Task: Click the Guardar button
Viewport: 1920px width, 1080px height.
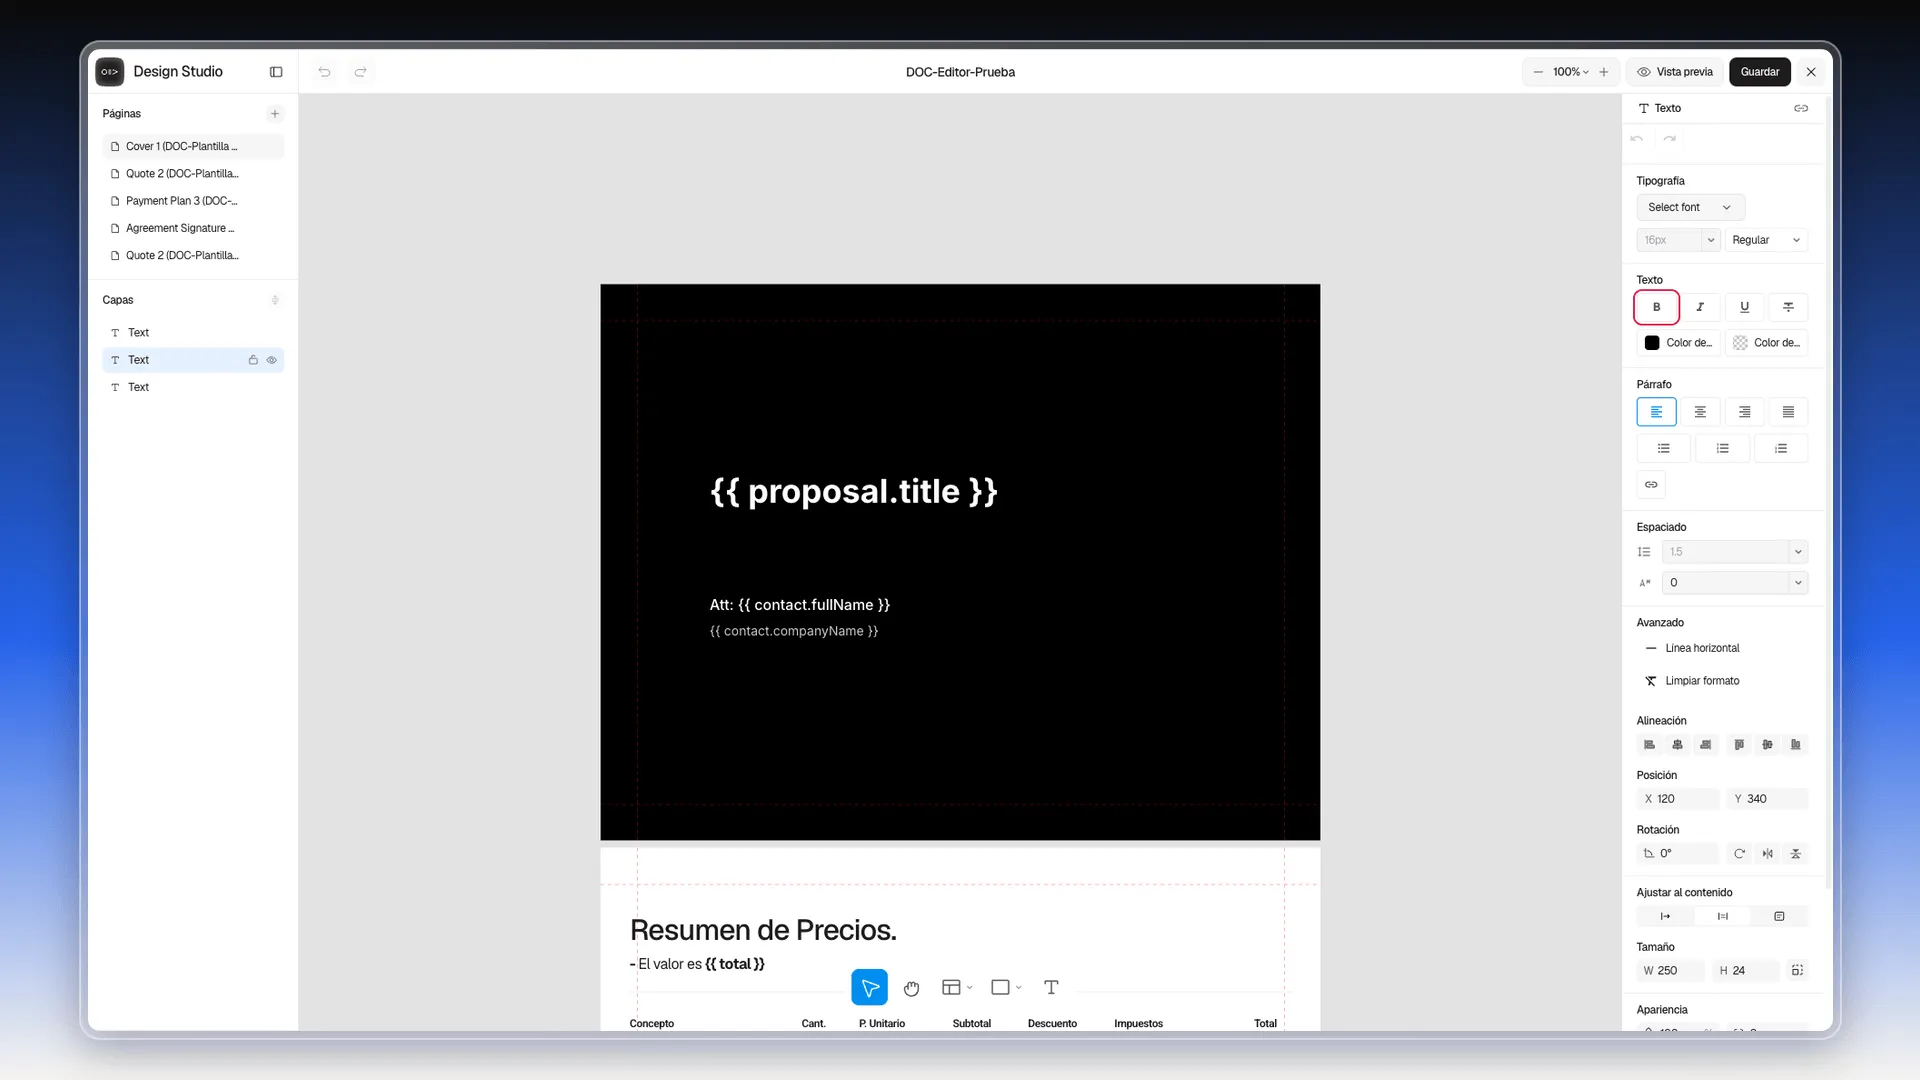Action: click(x=1759, y=72)
